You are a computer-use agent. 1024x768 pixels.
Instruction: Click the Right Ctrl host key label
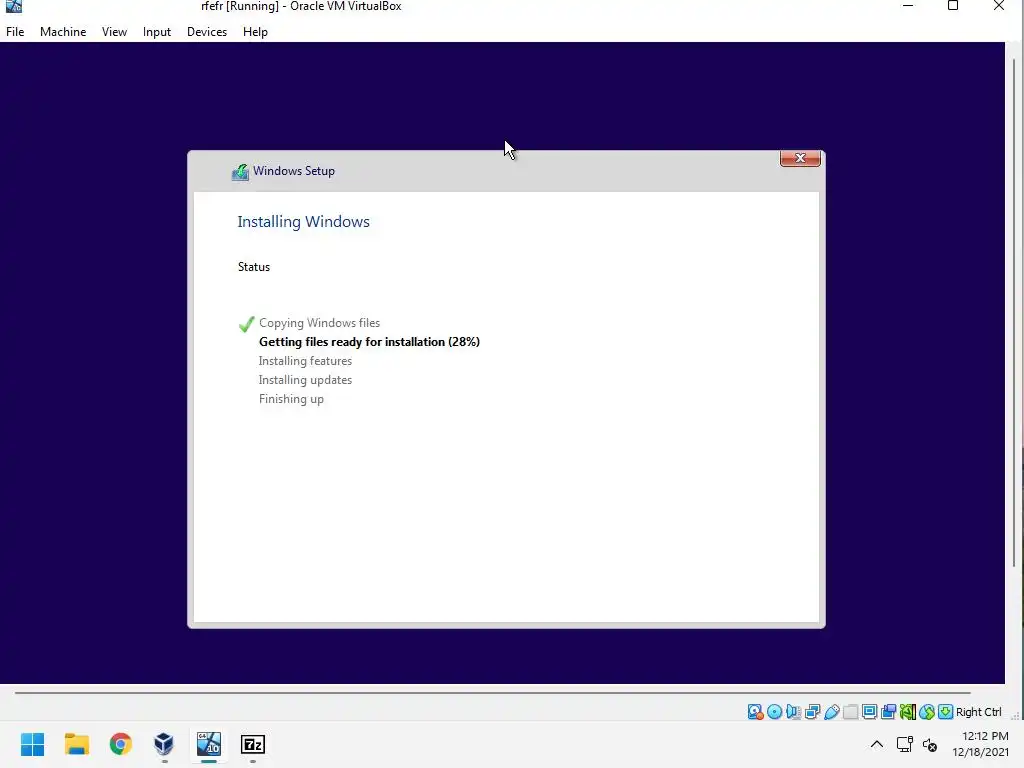978,712
